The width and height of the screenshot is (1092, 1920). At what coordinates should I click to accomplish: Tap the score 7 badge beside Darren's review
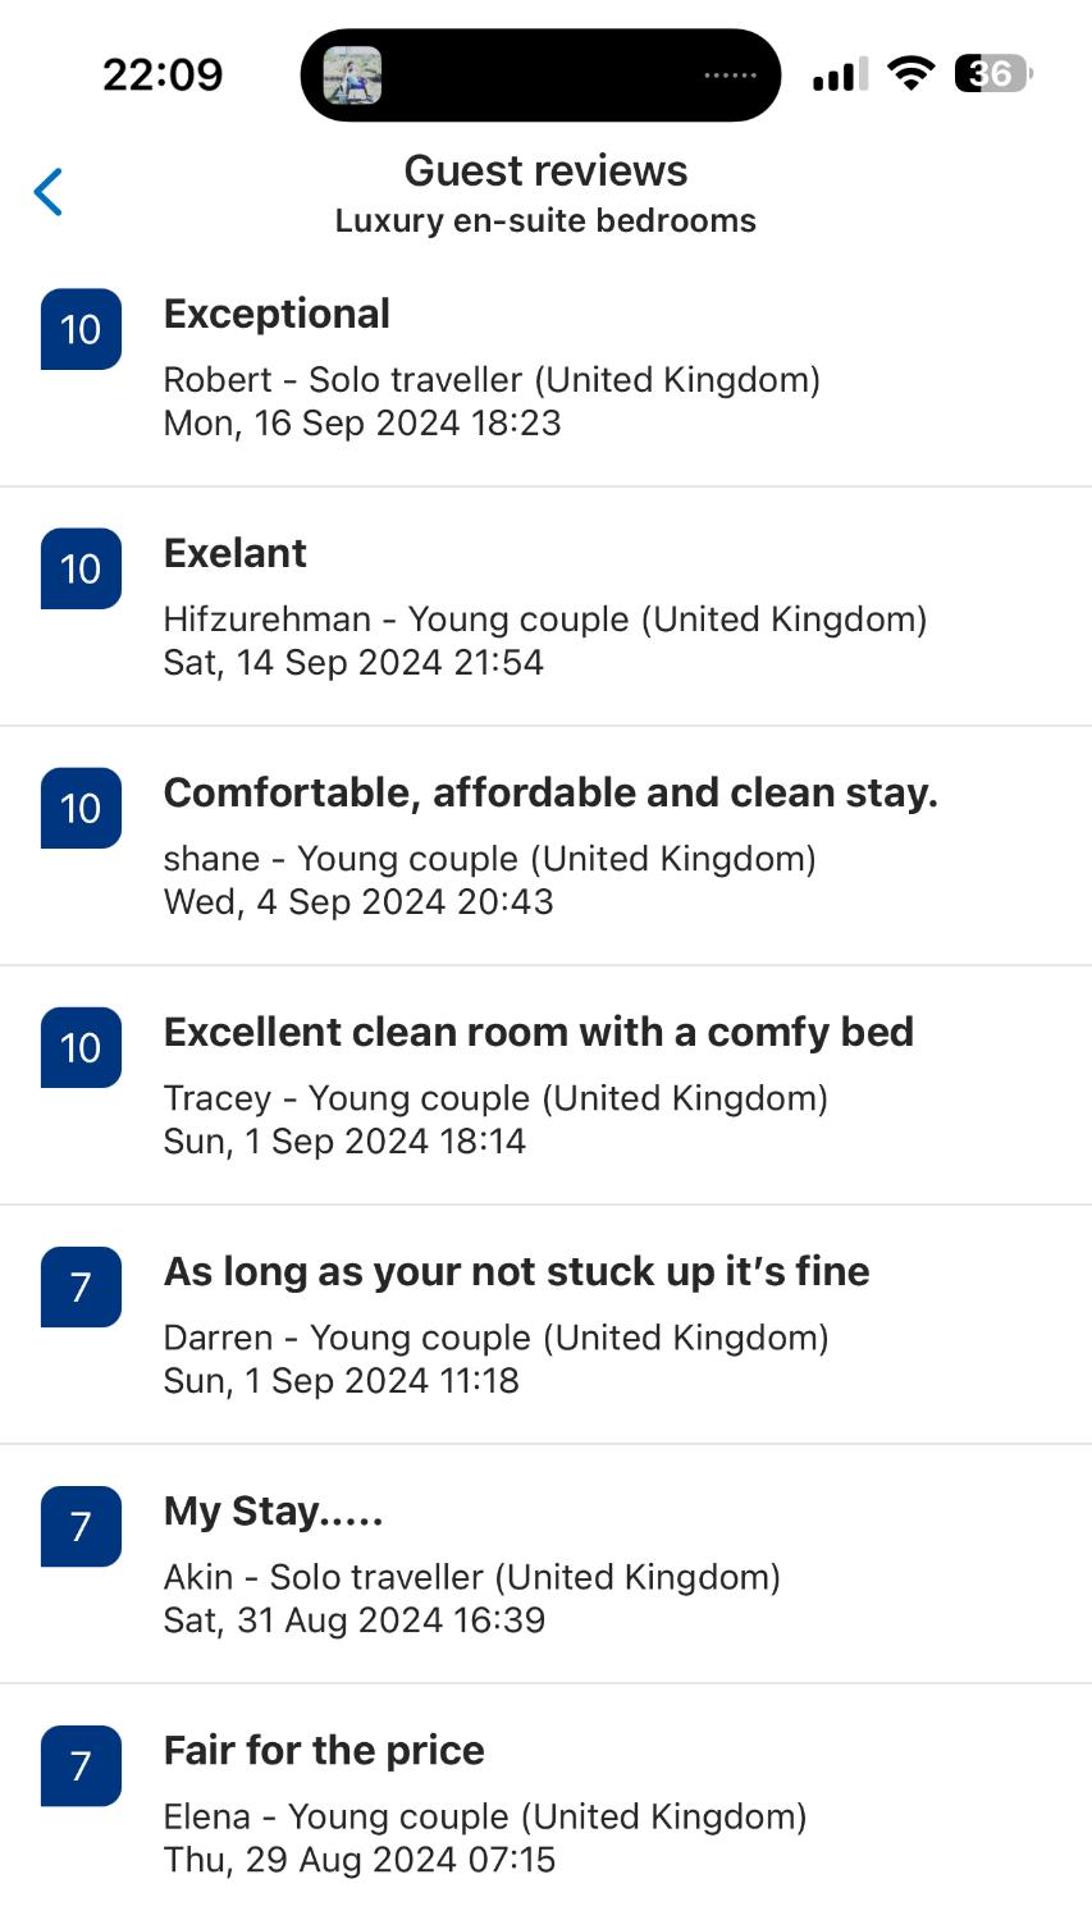pyautogui.click(x=81, y=1287)
